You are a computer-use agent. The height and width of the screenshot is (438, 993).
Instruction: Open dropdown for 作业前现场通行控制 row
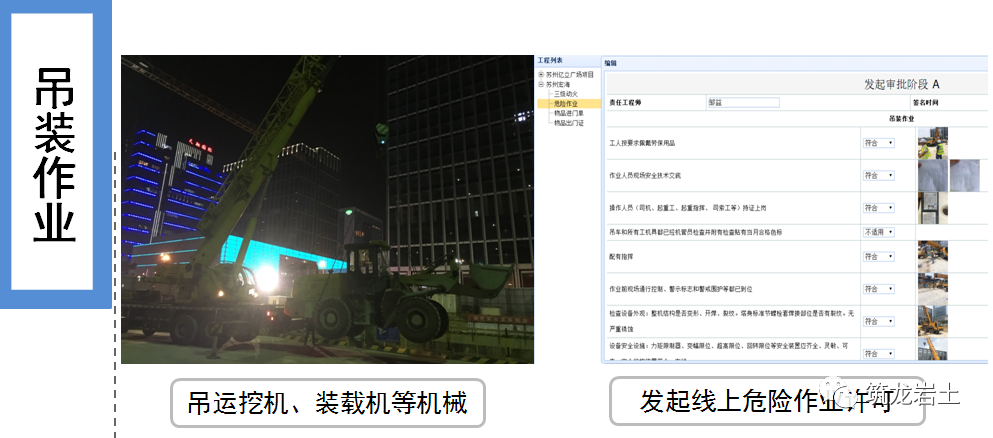pyautogui.click(x=879, y=289)
